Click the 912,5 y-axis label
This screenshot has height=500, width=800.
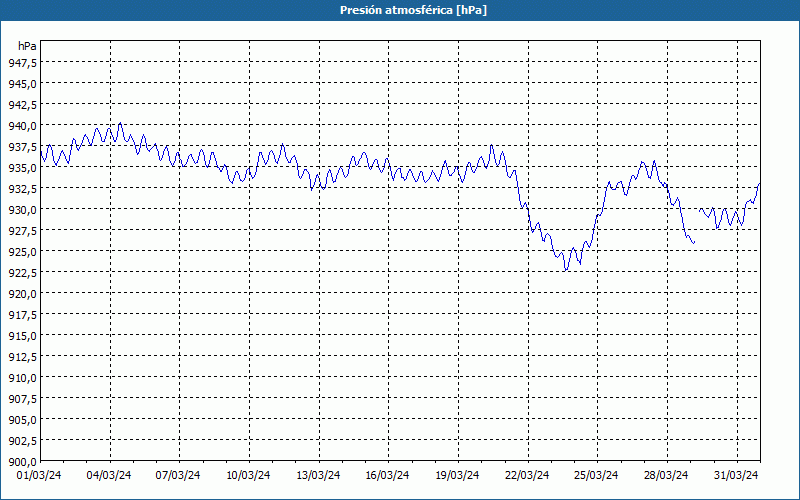click(x=22, y=357)
